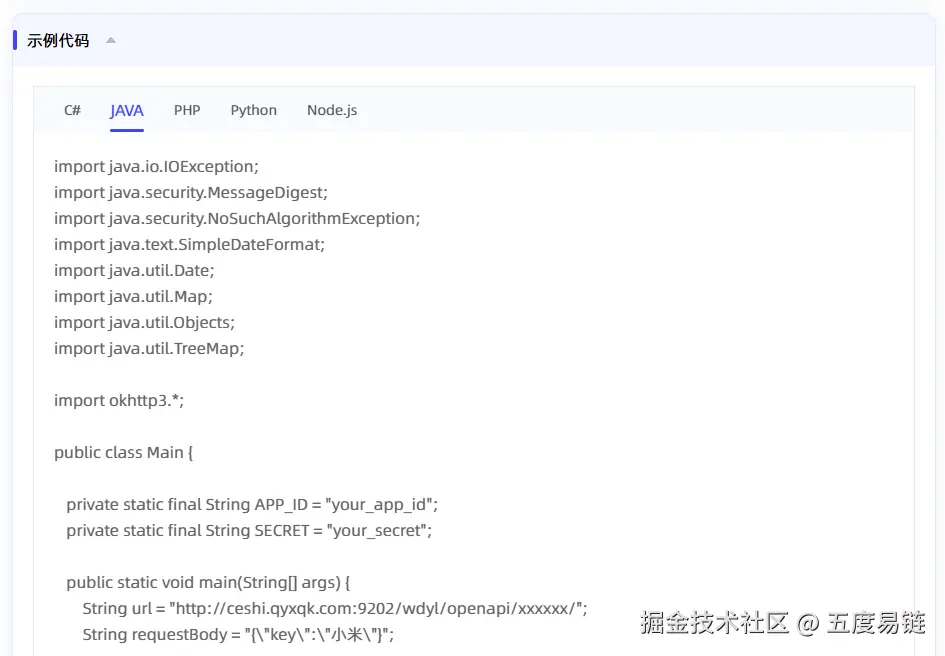The image size is (945, 656).
Task: Click the import java.util.TreeMap; line
Action: click(149, 348)
